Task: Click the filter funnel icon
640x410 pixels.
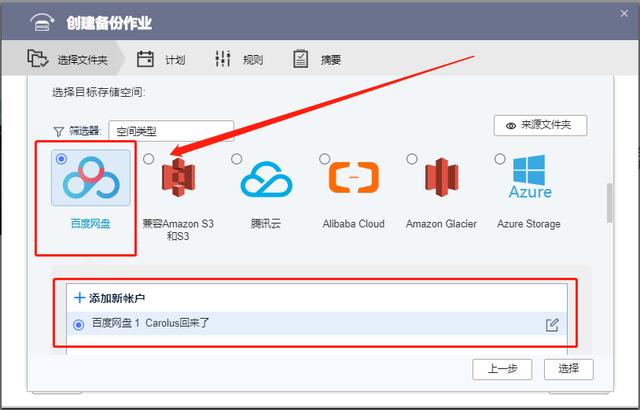Action: click(59, 131)
